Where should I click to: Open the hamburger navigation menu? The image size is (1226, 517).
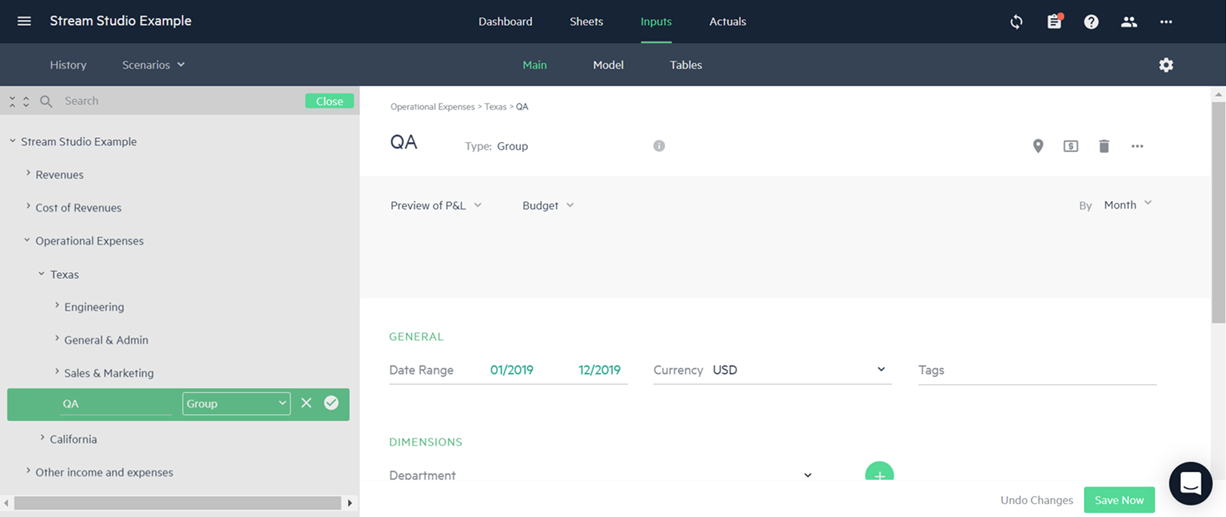(24, 21)
